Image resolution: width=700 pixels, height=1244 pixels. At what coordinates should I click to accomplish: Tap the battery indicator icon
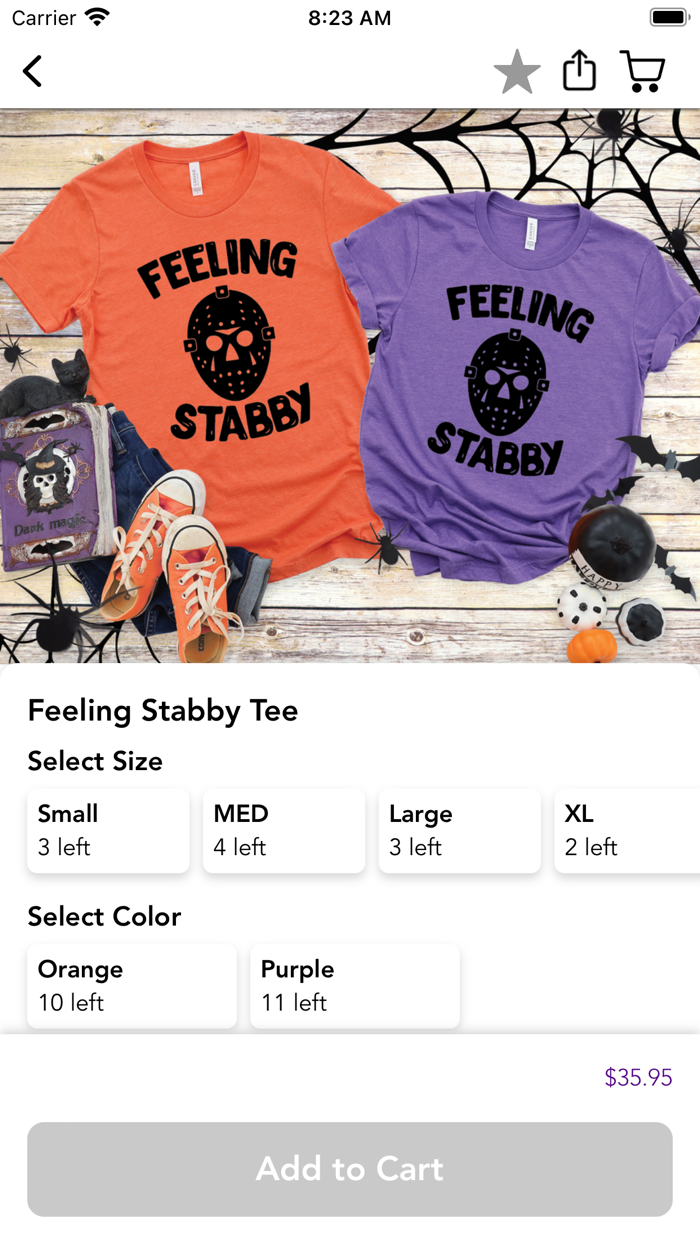pos(668,17)
